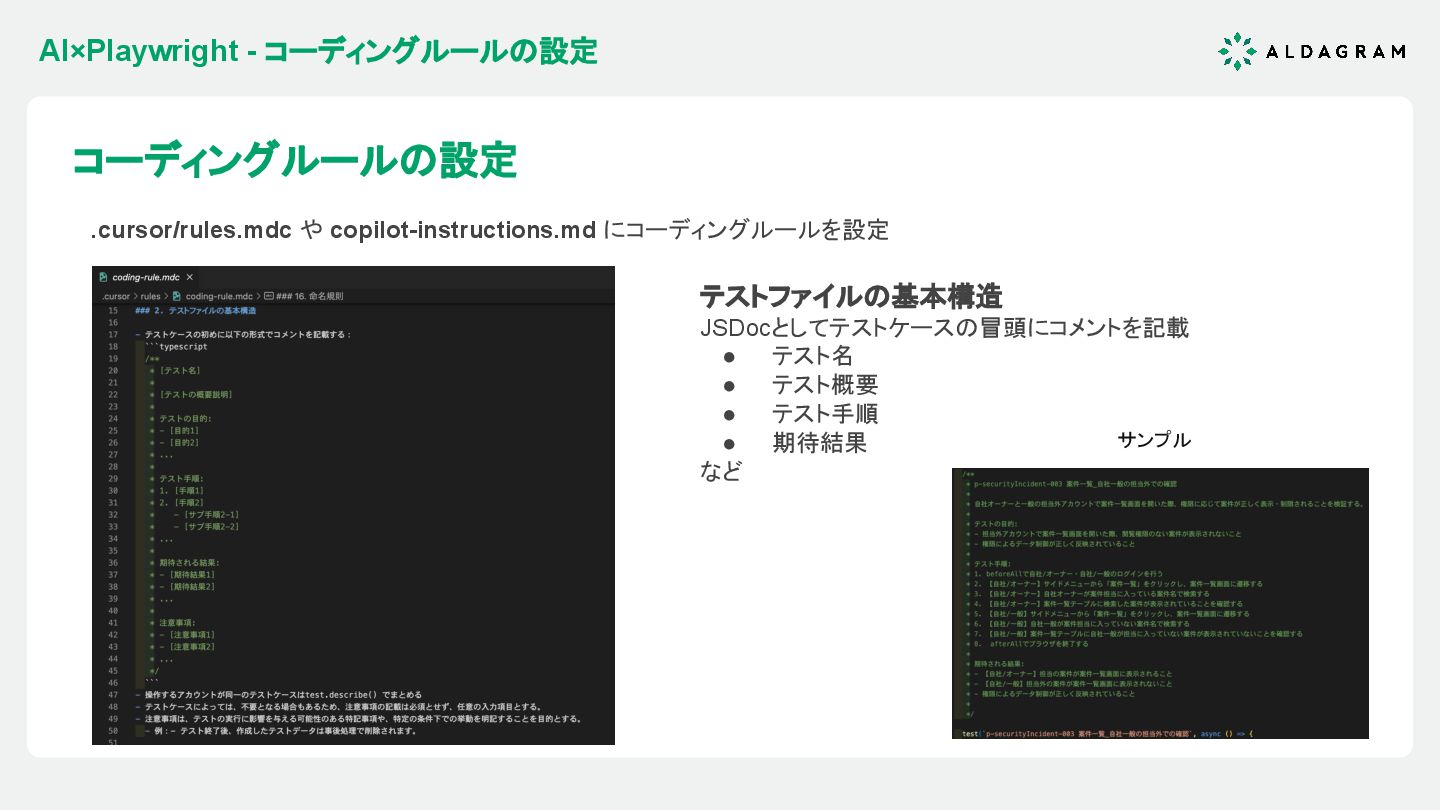Image resolution: width=1440 pixels, height=810 pixels.
Task: Click '期待される結果:' in sample code
Action: pos(1000,664)
